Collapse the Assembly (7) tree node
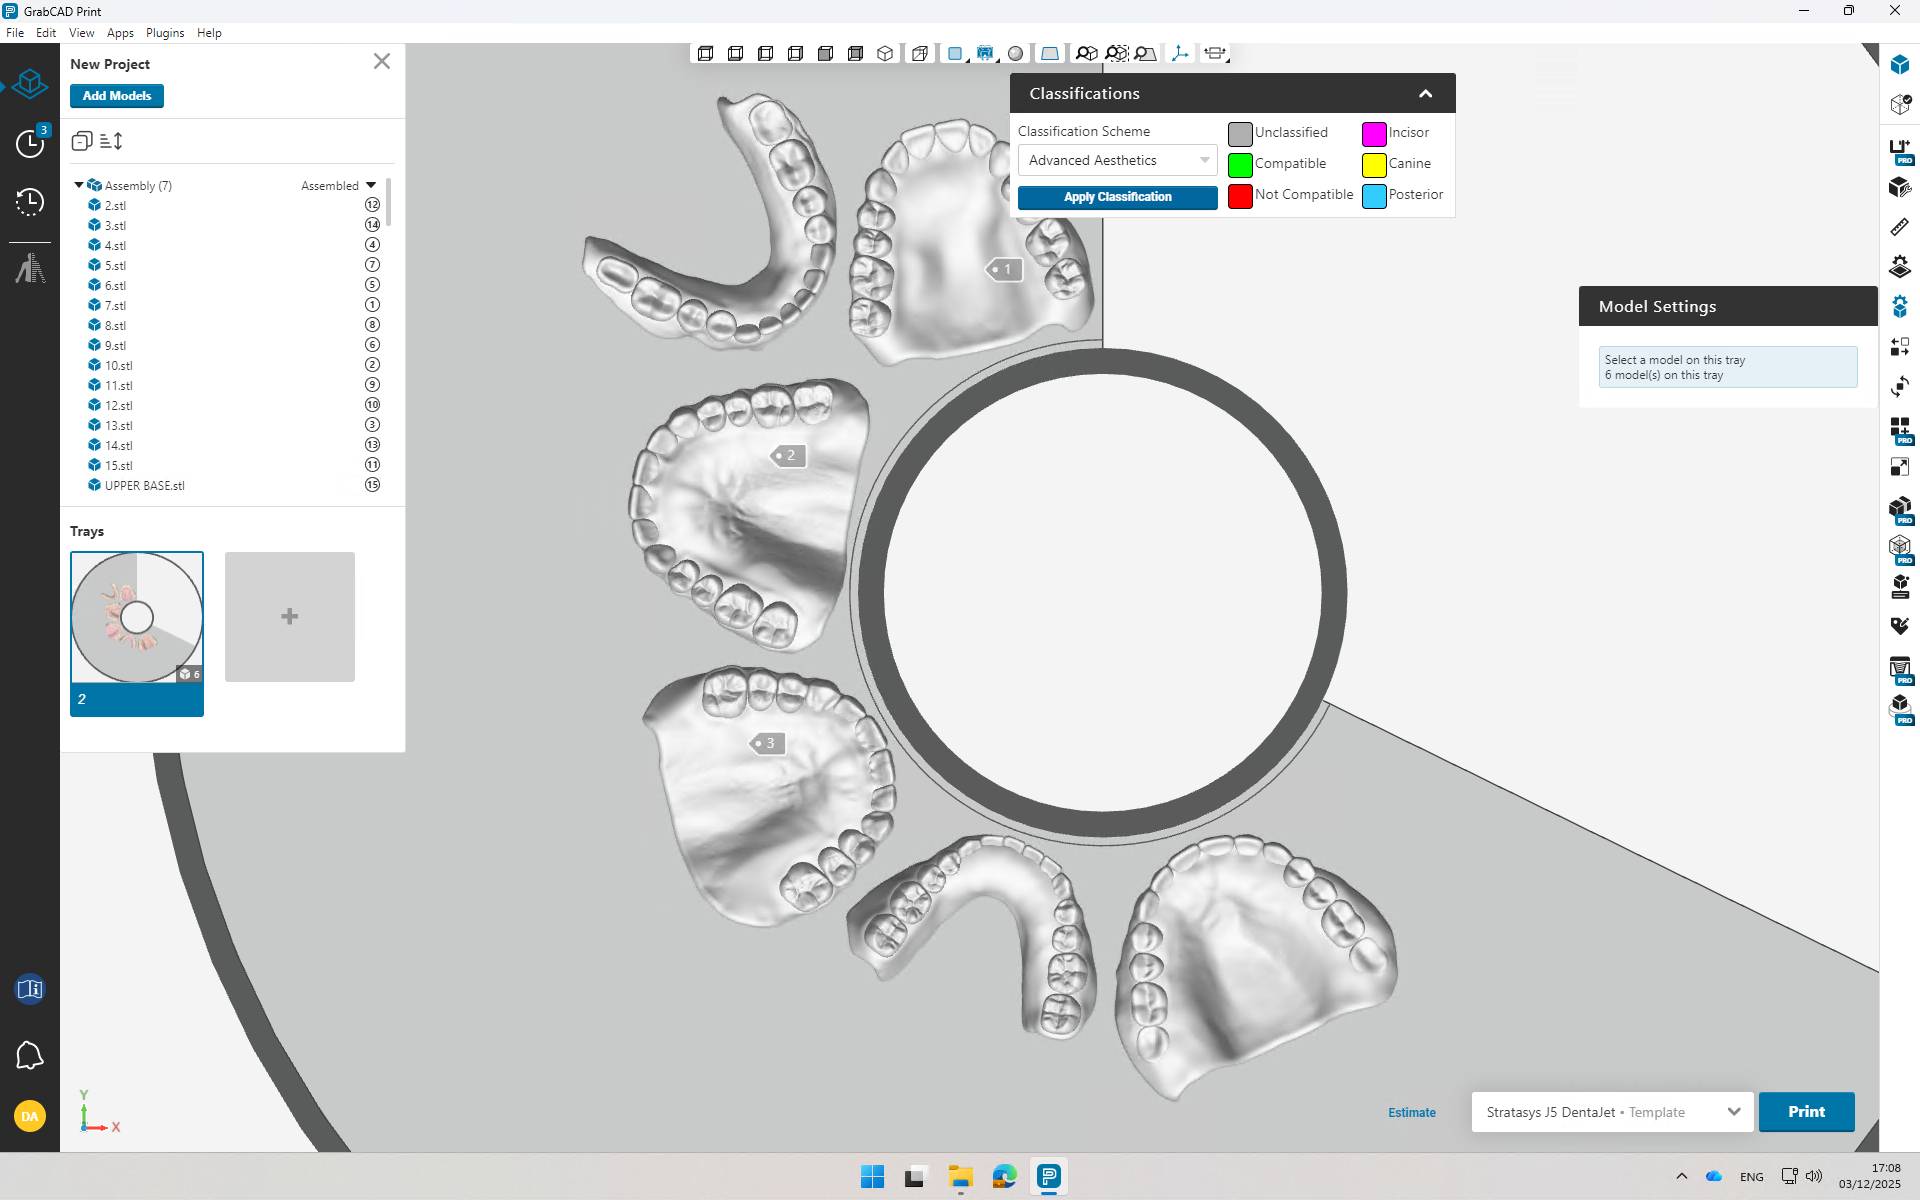 [x=79, y=185]
